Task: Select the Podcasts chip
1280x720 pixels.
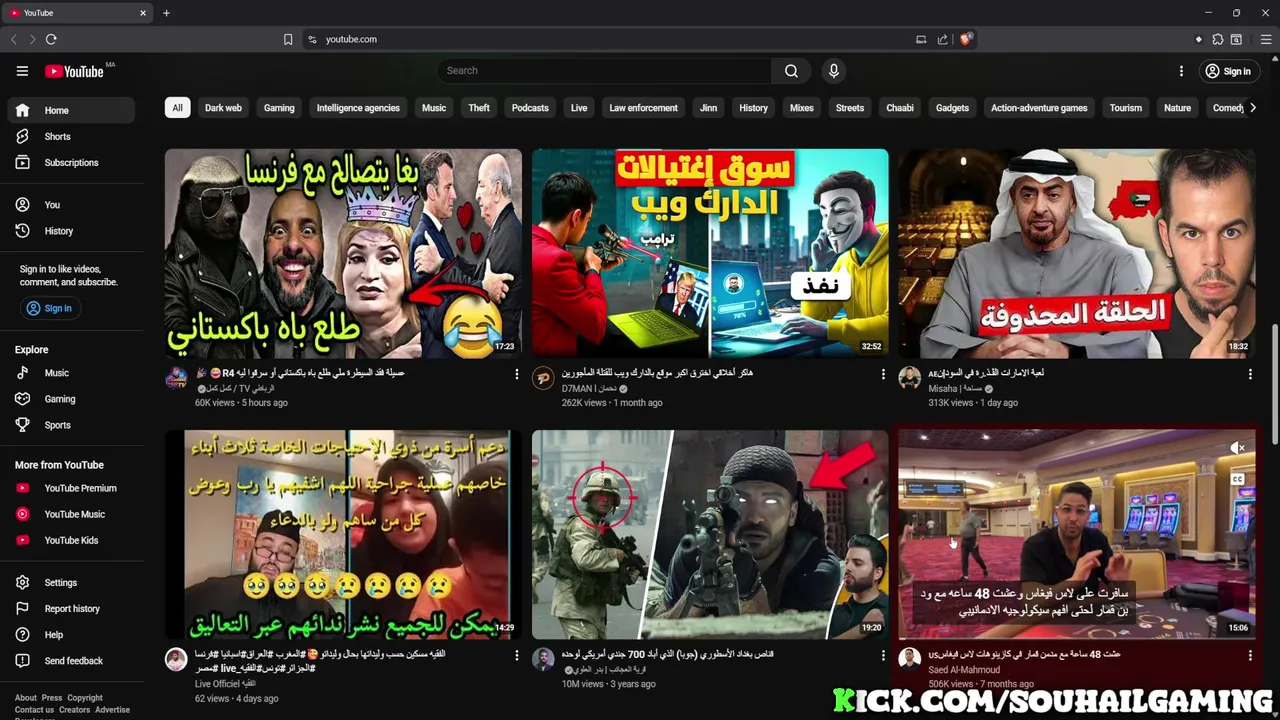Action: pyautogui.click(x=530, y=108)
